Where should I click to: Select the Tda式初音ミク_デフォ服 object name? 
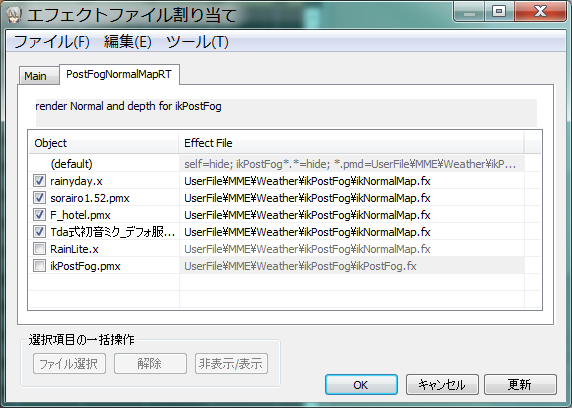[113, 232]
